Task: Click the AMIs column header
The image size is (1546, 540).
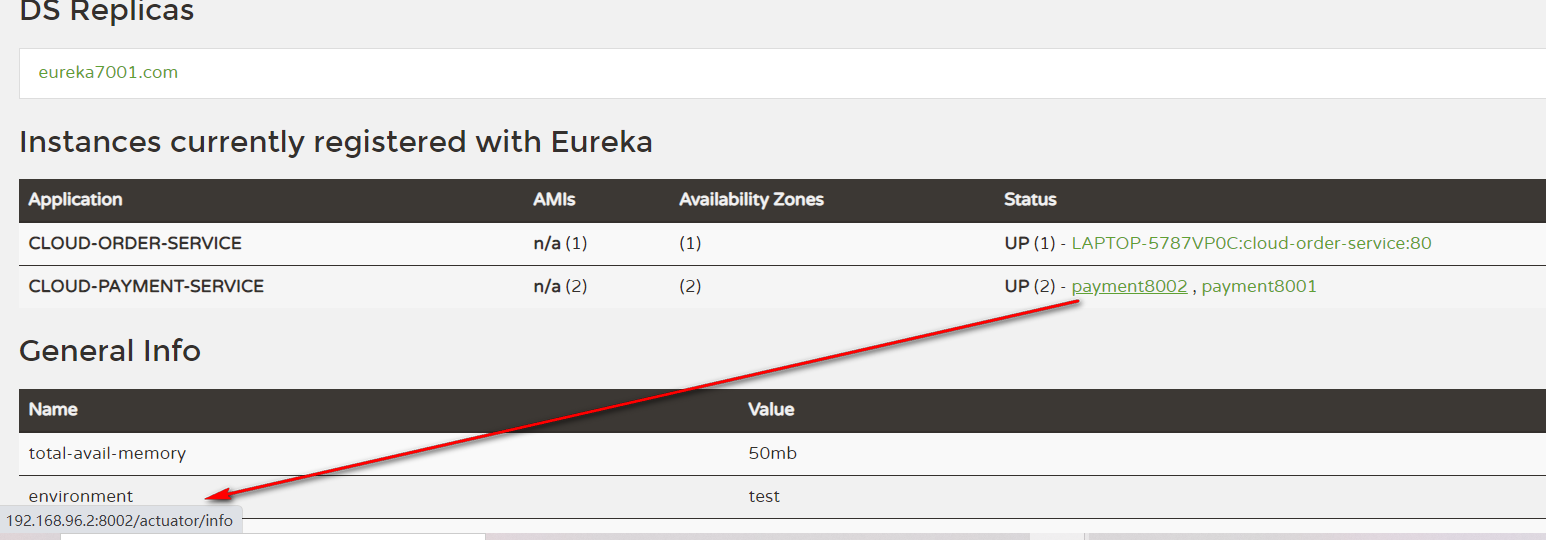Action: point(554,200)
